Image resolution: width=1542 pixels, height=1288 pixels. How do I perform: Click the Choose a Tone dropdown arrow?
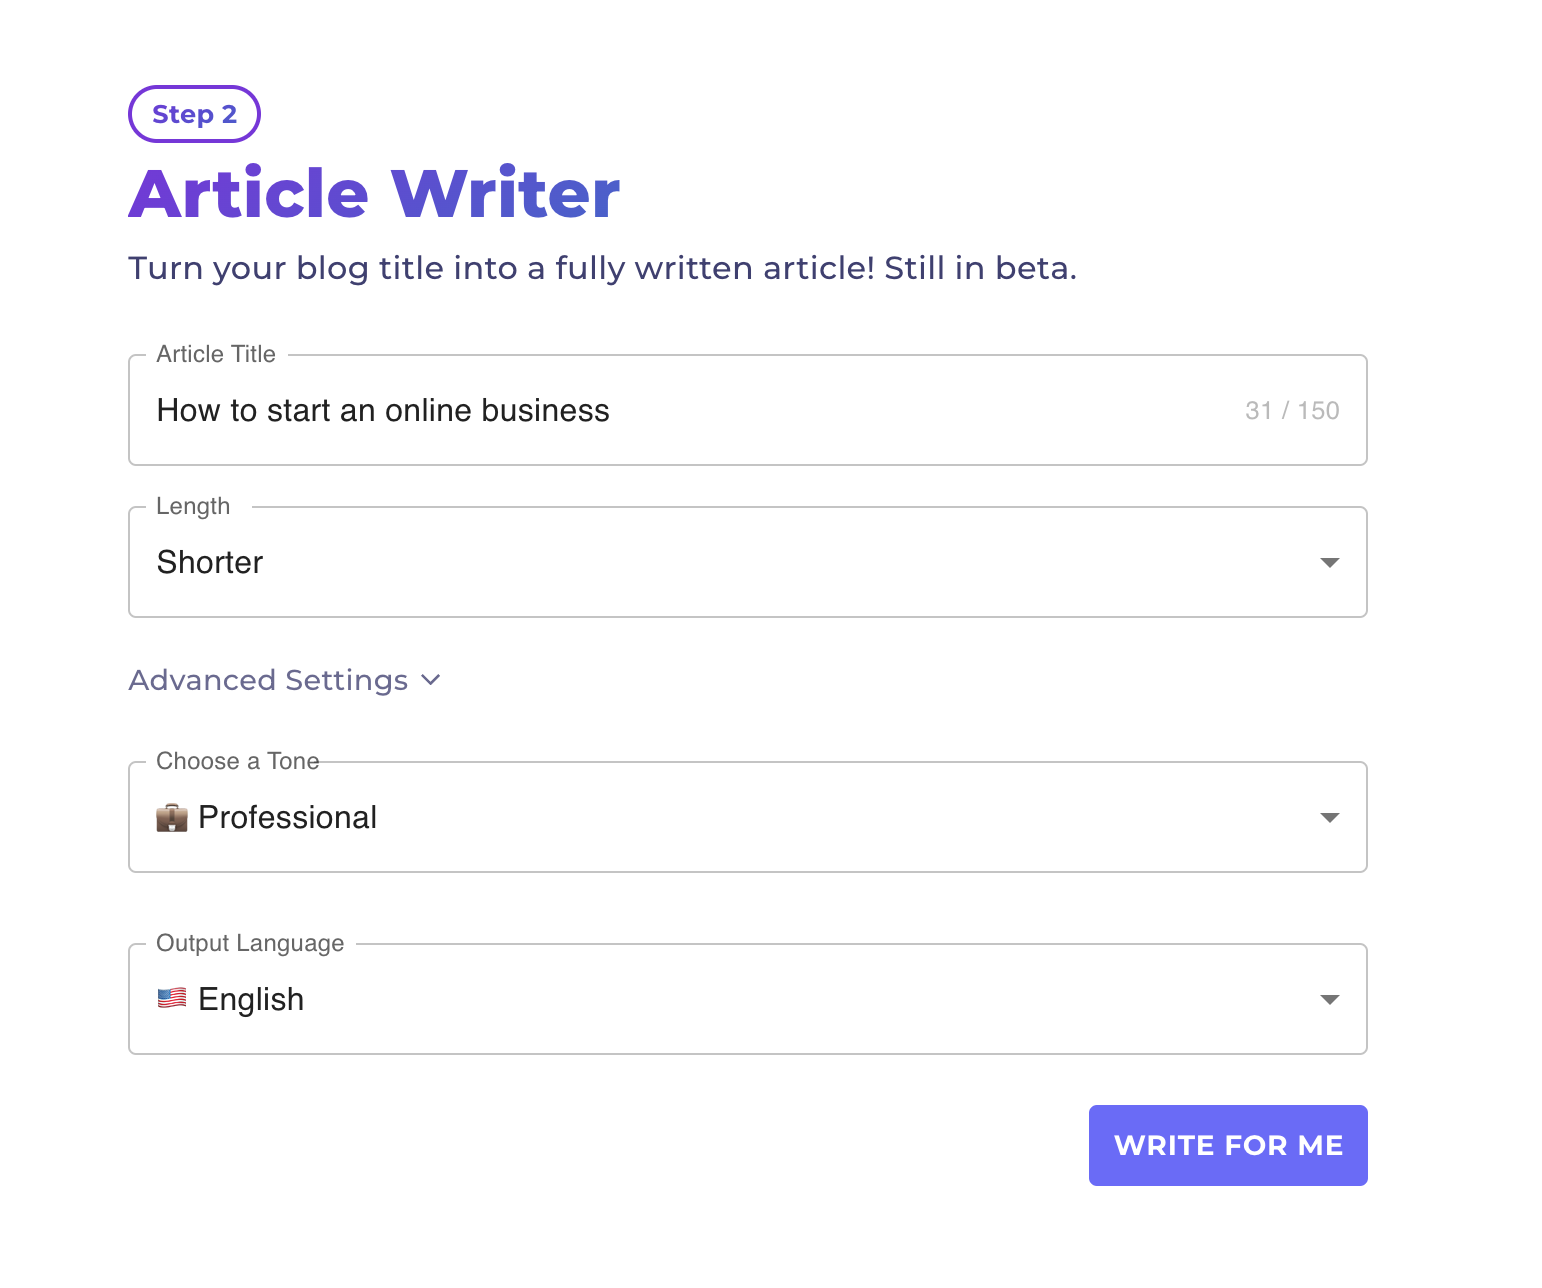coord(1329,818)
